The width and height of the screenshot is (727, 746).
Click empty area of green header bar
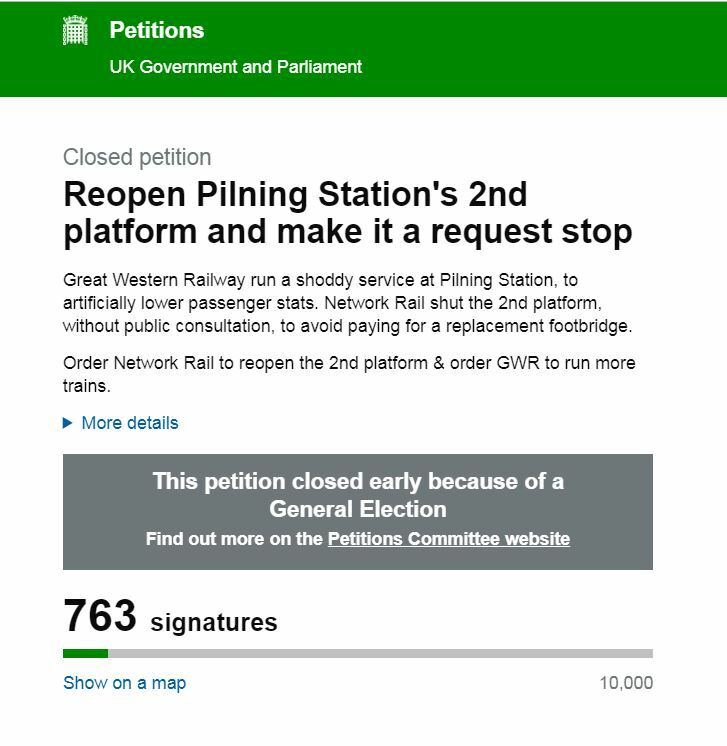click(542, 48)
